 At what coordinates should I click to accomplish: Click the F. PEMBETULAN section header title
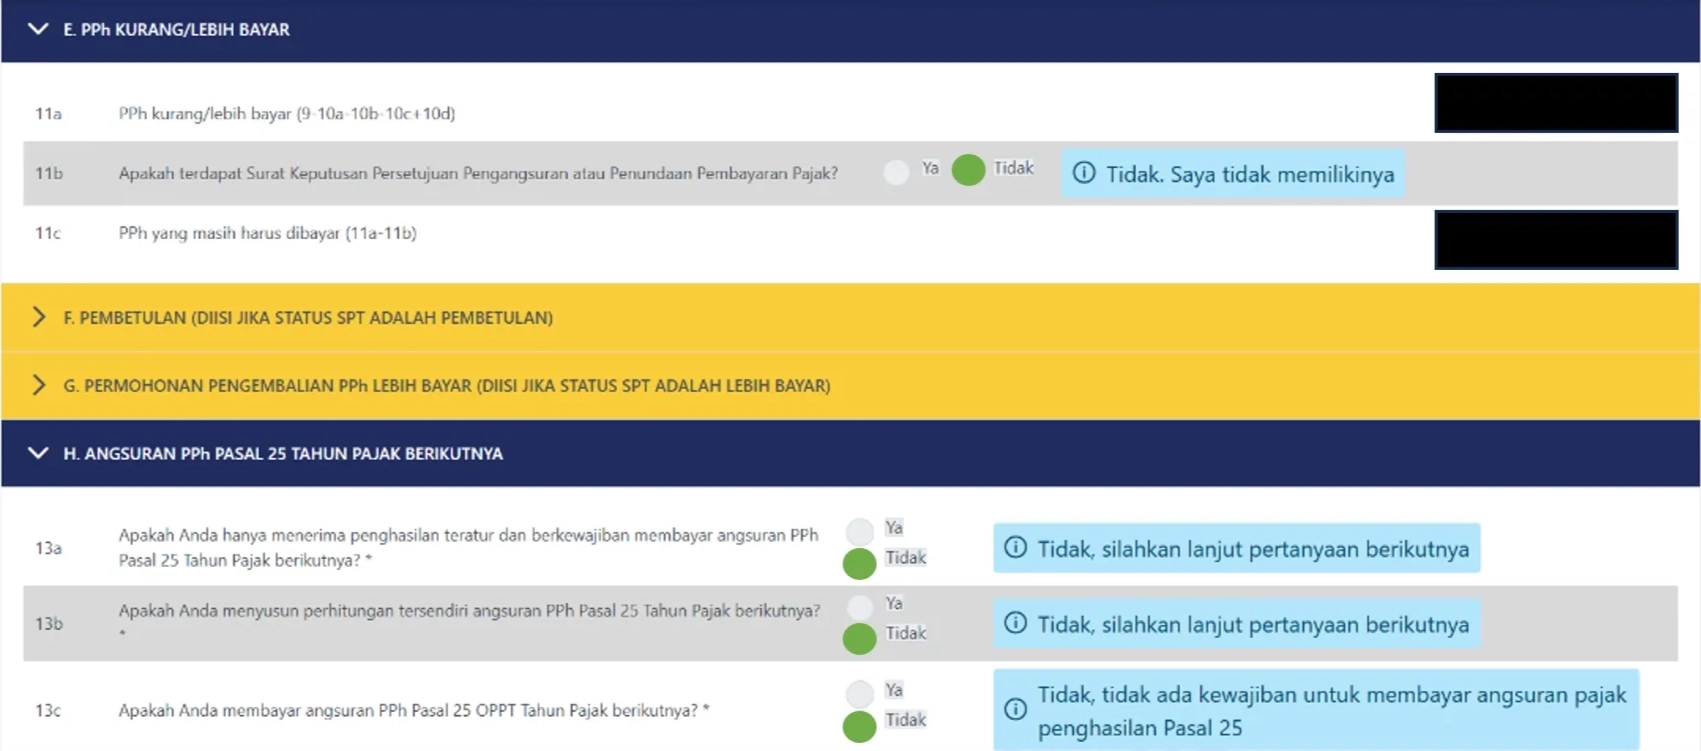tap(308, 318)
